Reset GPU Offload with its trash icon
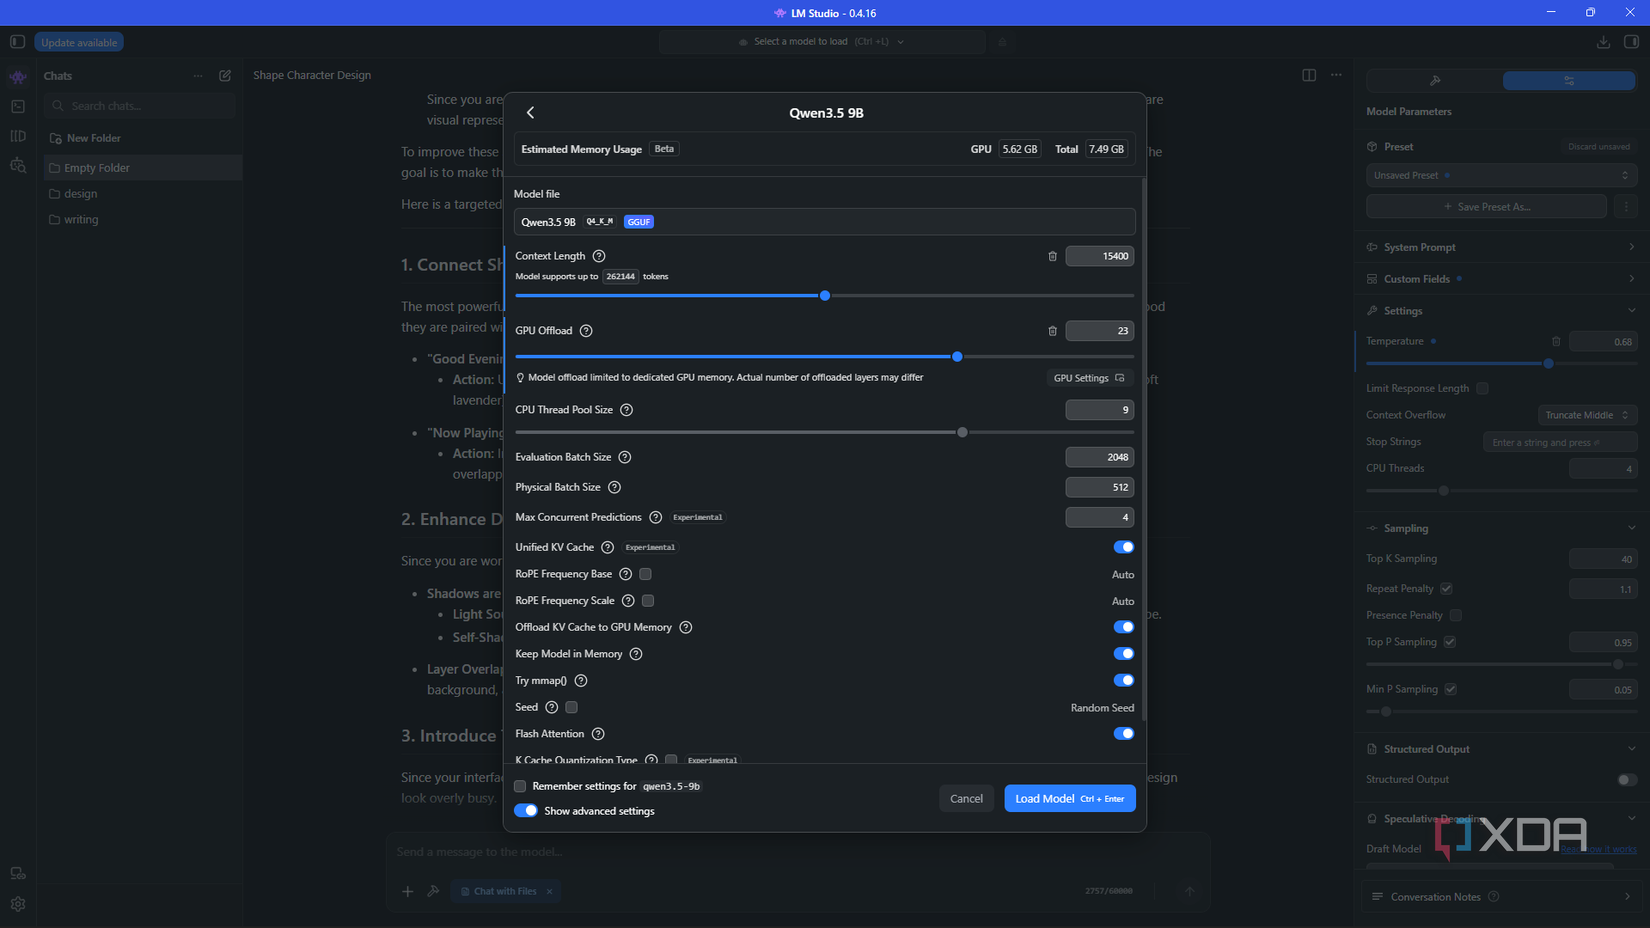This screenshot has width=1650, height=928. click(x=1052, y=331)
